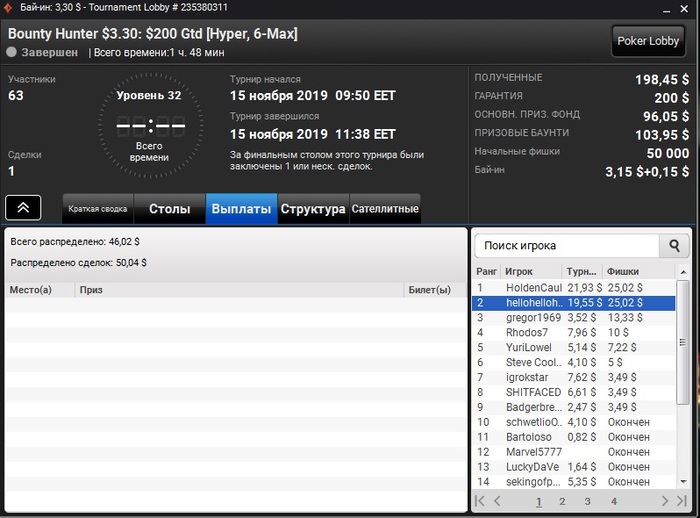This screenshot has height=518, width=700.
Task: Select player row Badgerbre...
Action: [574, 407]
